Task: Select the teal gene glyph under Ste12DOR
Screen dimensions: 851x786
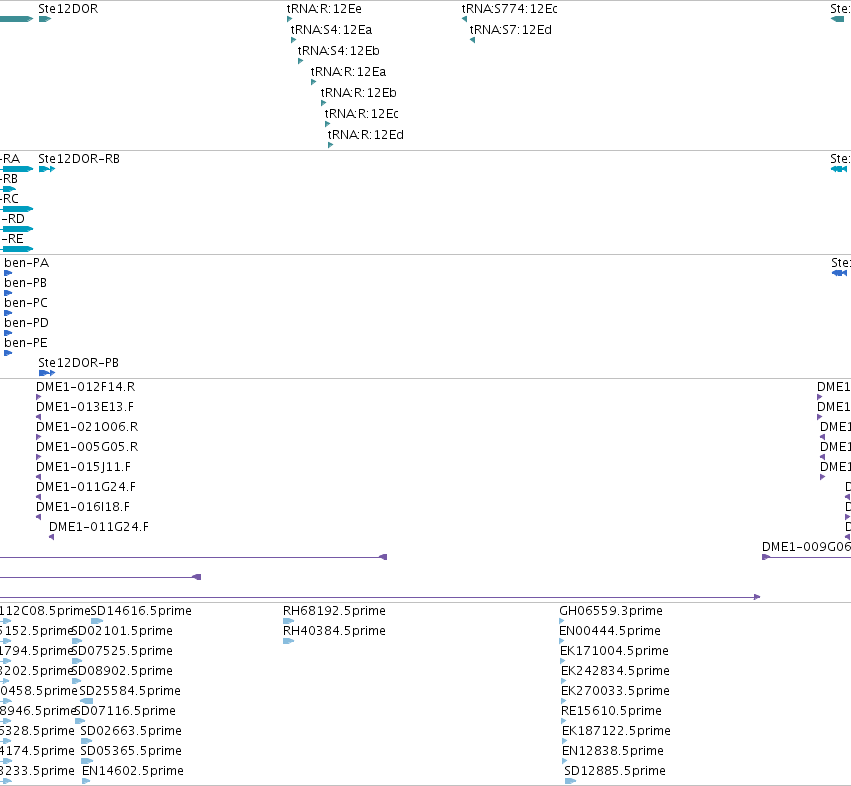Action: click(x=45, y=19)
